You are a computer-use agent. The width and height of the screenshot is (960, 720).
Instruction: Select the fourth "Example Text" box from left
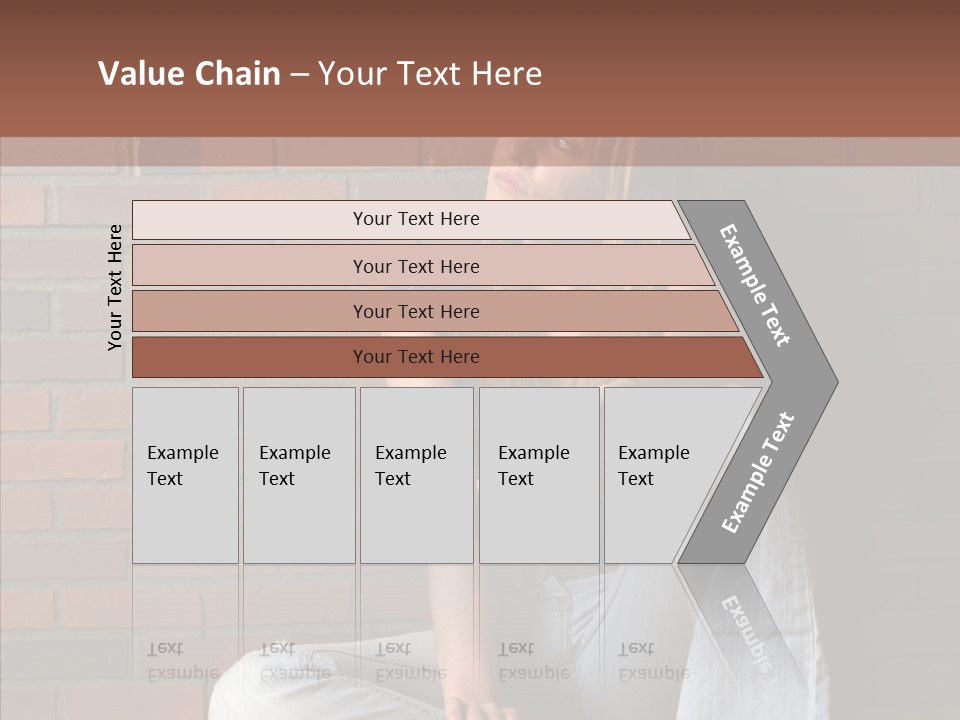(x=538, y=475)
